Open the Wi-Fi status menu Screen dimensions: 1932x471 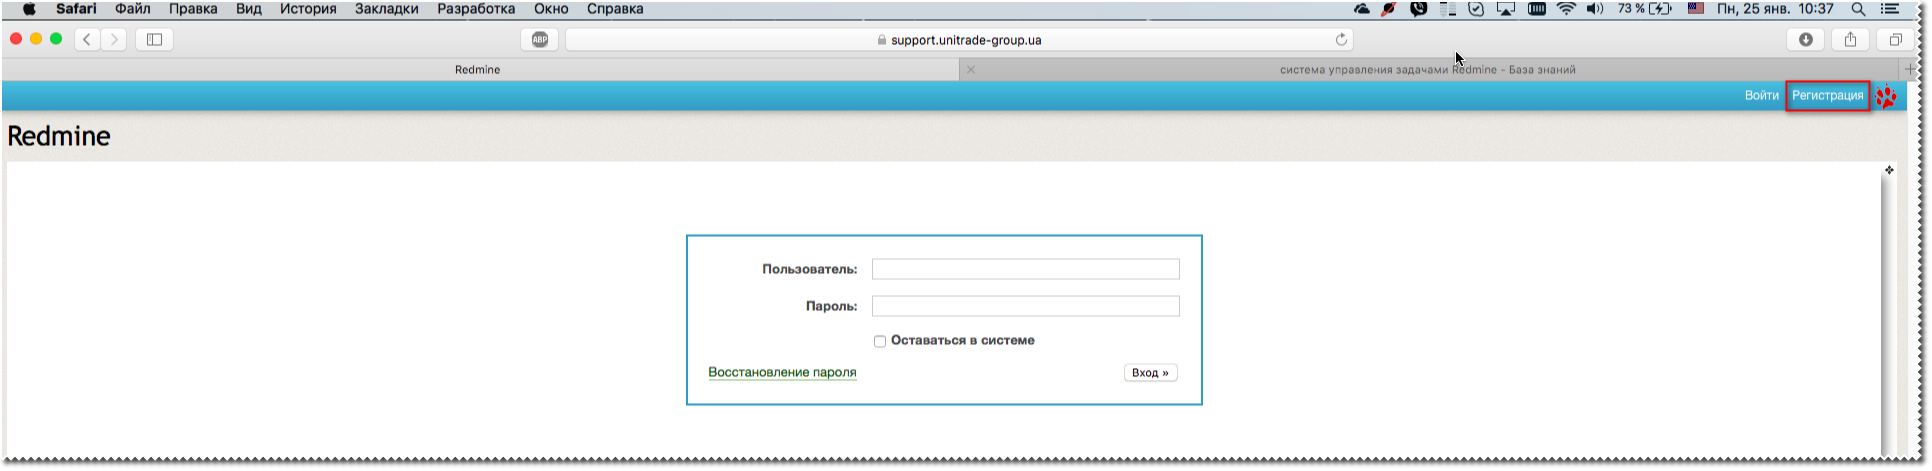1566,9
